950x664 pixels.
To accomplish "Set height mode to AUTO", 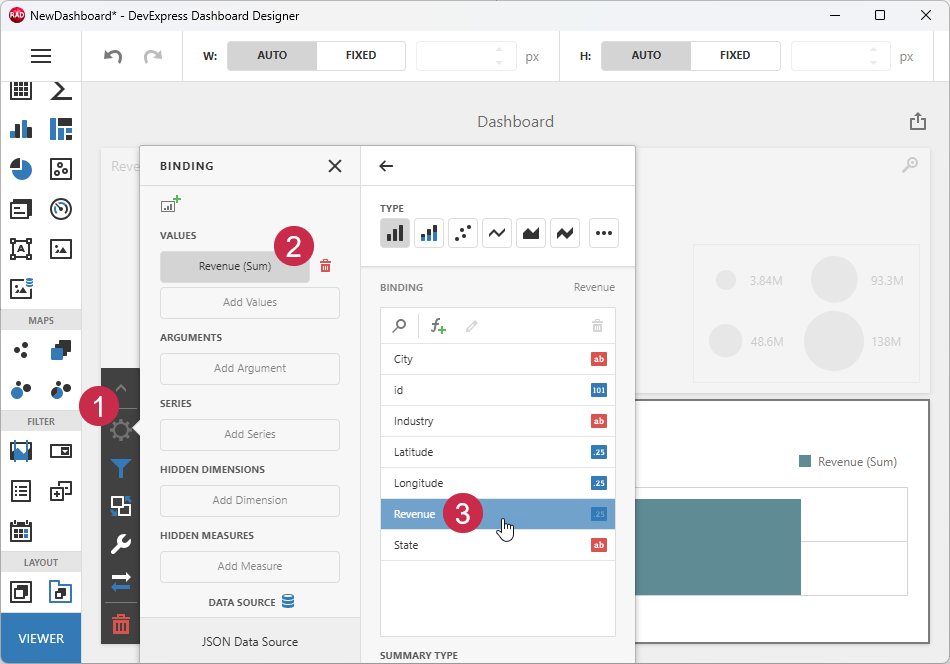I will [645, 55].
